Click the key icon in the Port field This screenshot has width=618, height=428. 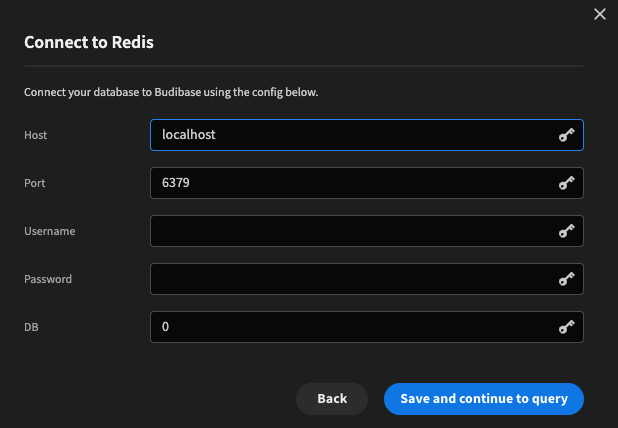[x=566, y=183]
